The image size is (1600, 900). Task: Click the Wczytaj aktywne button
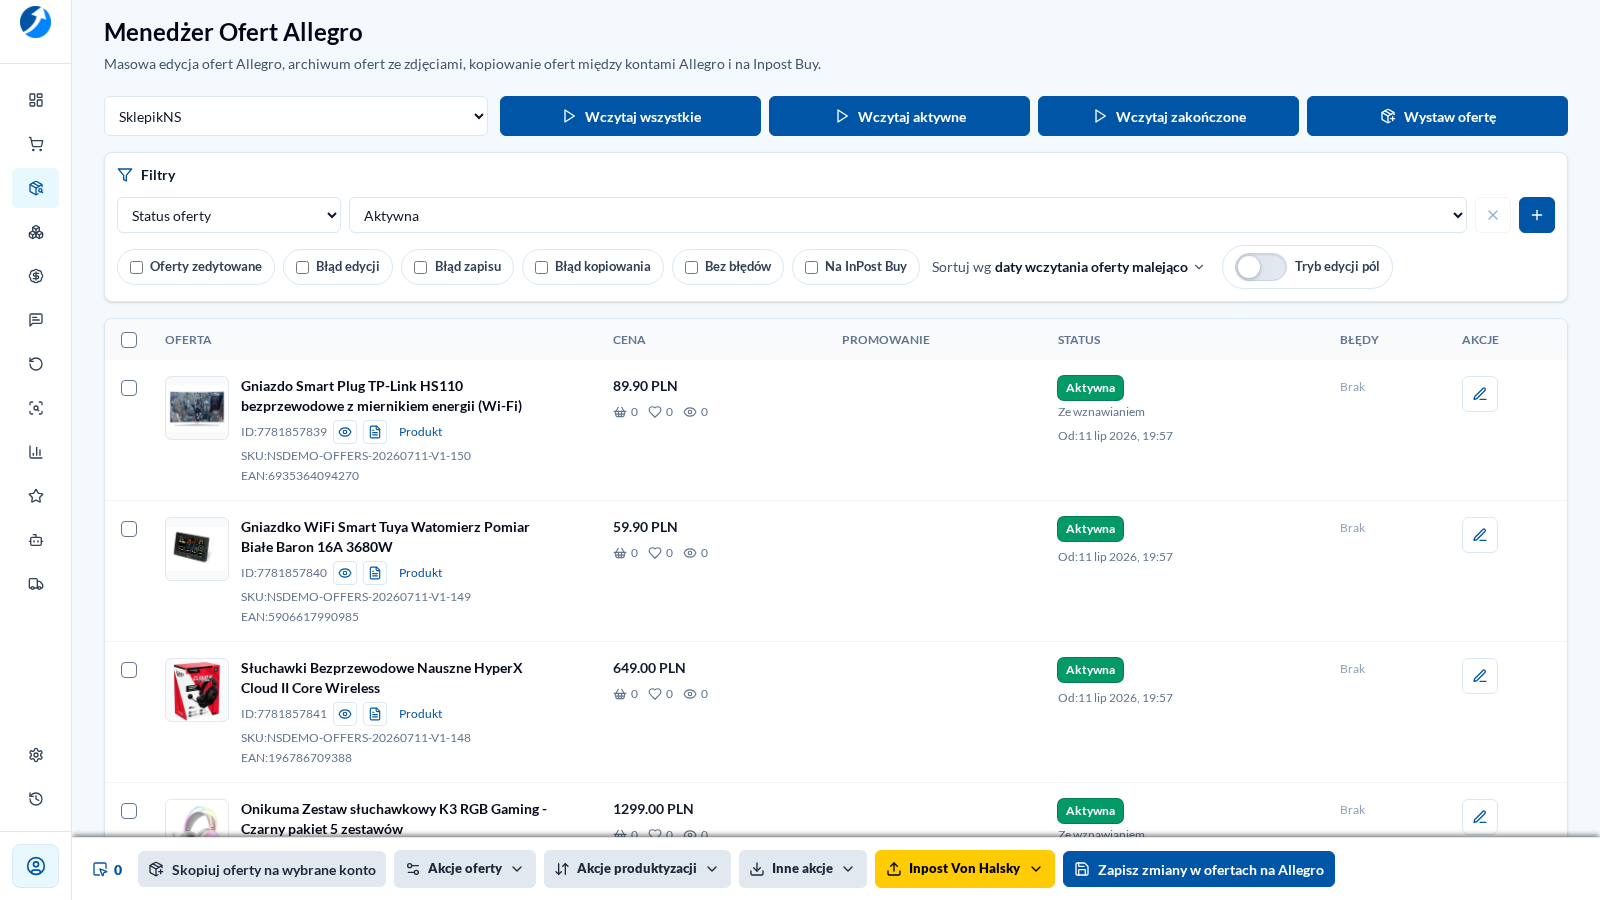pos(899,116)
